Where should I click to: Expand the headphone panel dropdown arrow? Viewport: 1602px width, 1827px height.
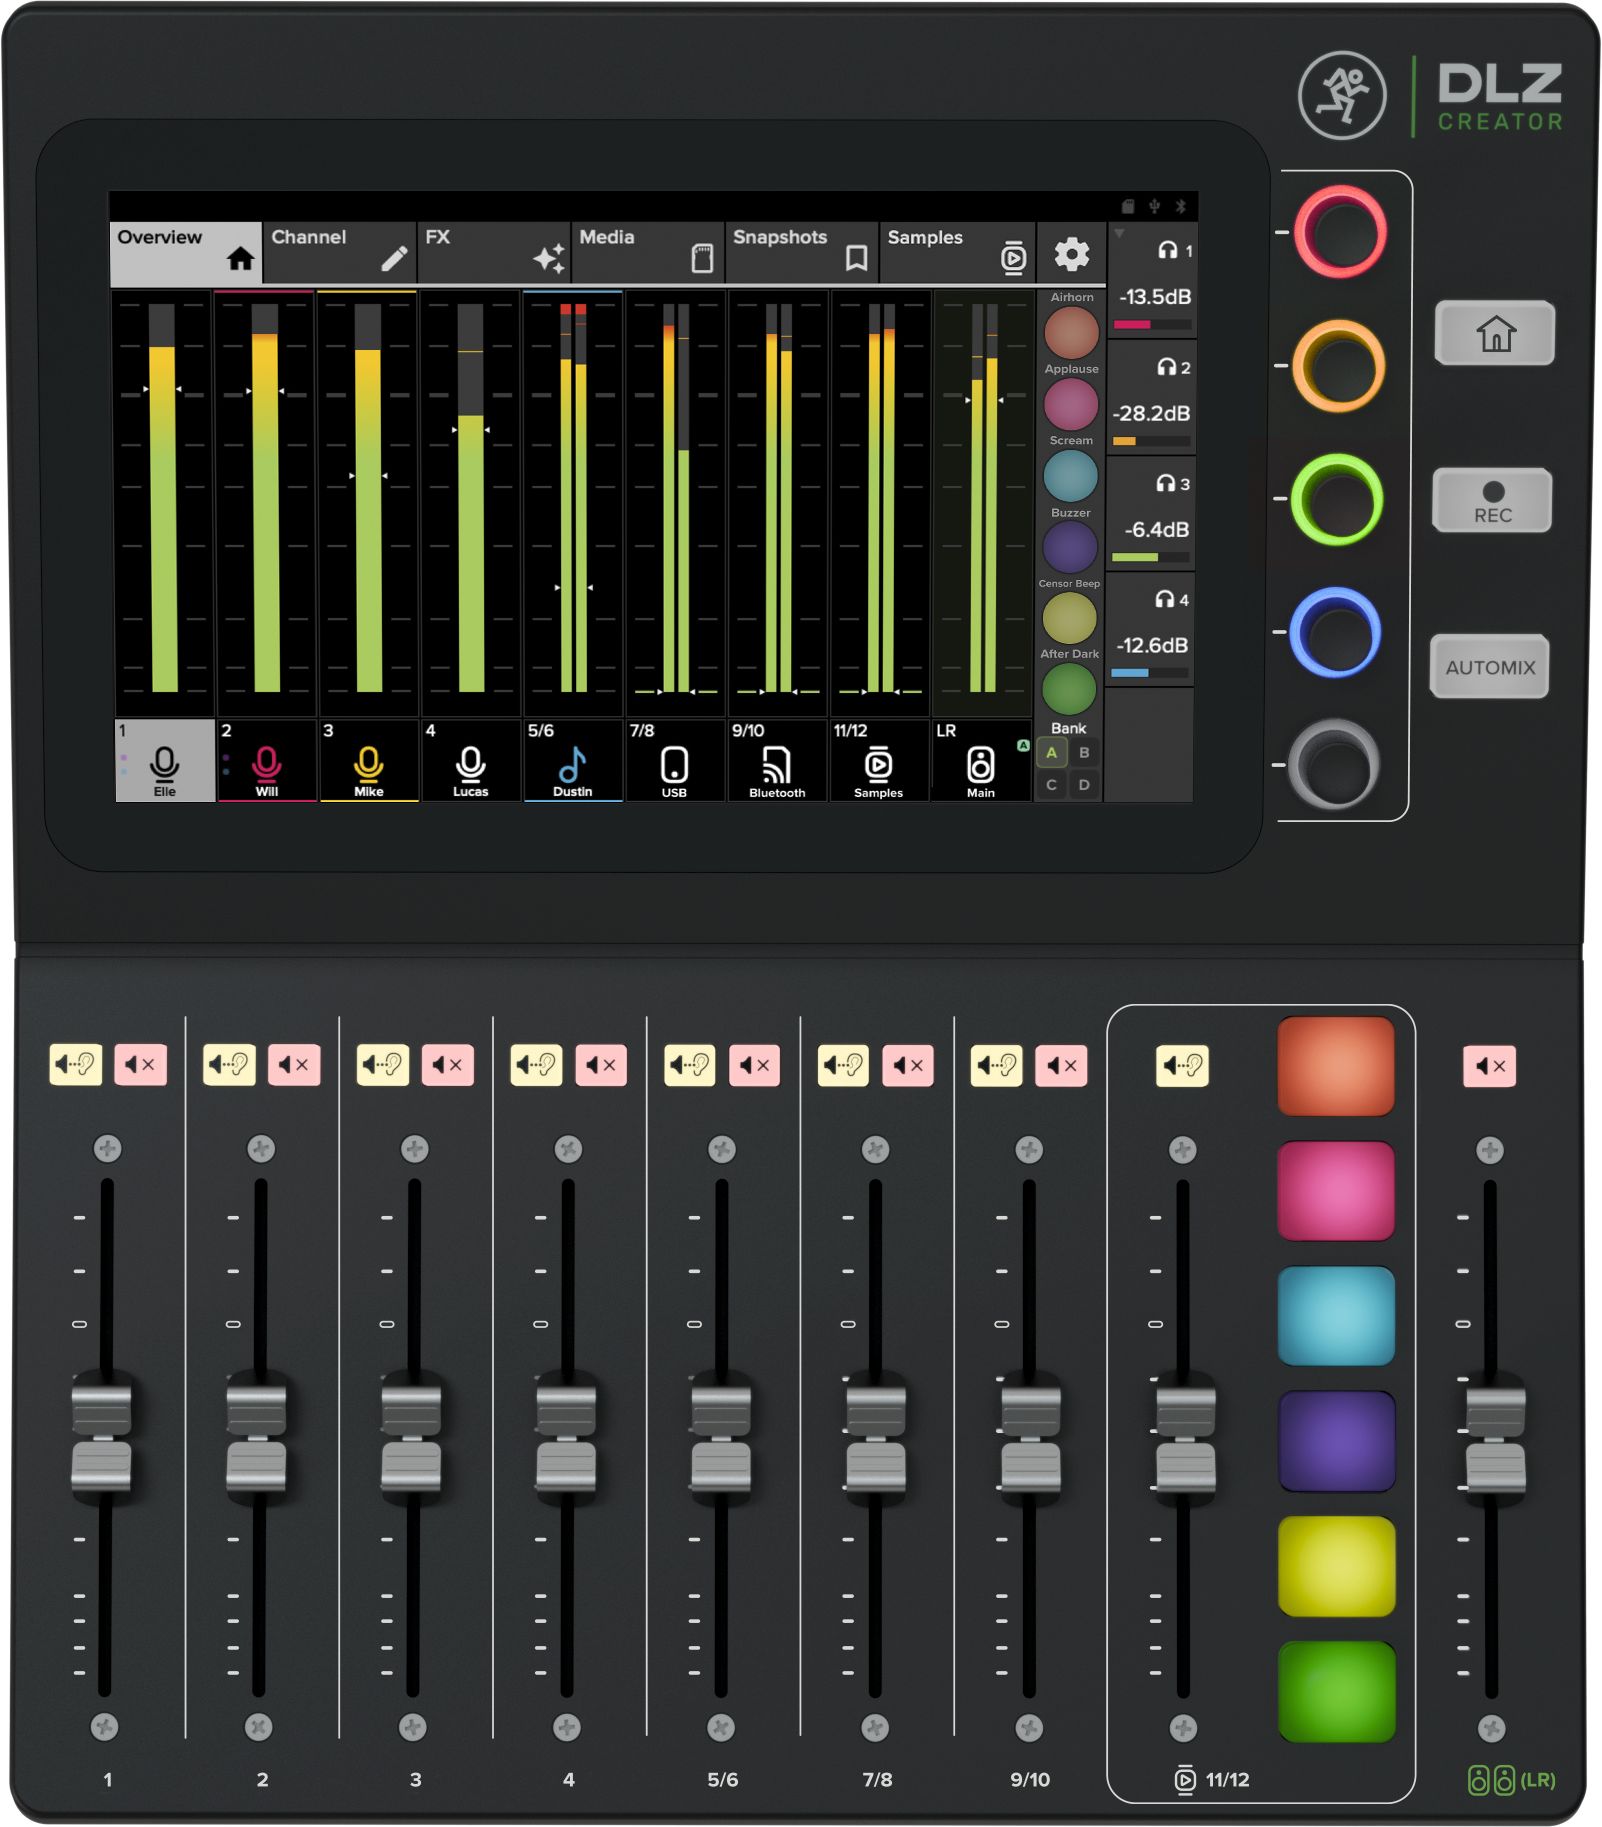tap(1120, 233)
